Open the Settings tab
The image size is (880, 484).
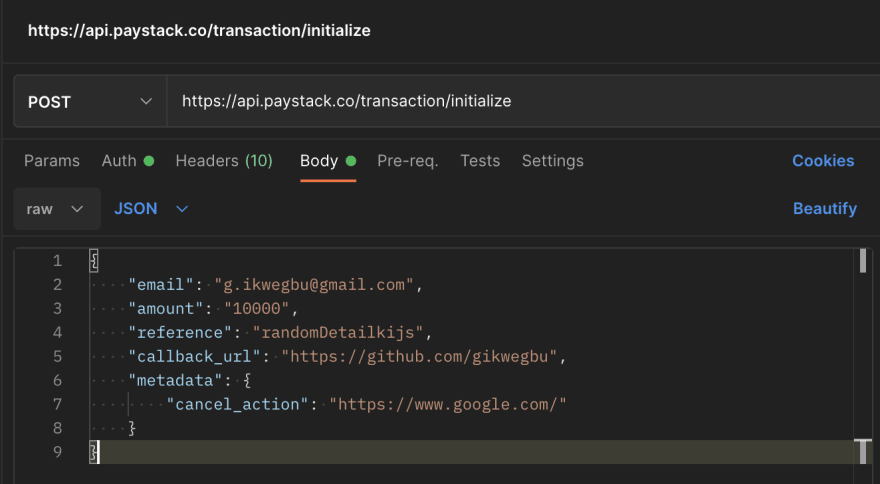tap(552, 161)
